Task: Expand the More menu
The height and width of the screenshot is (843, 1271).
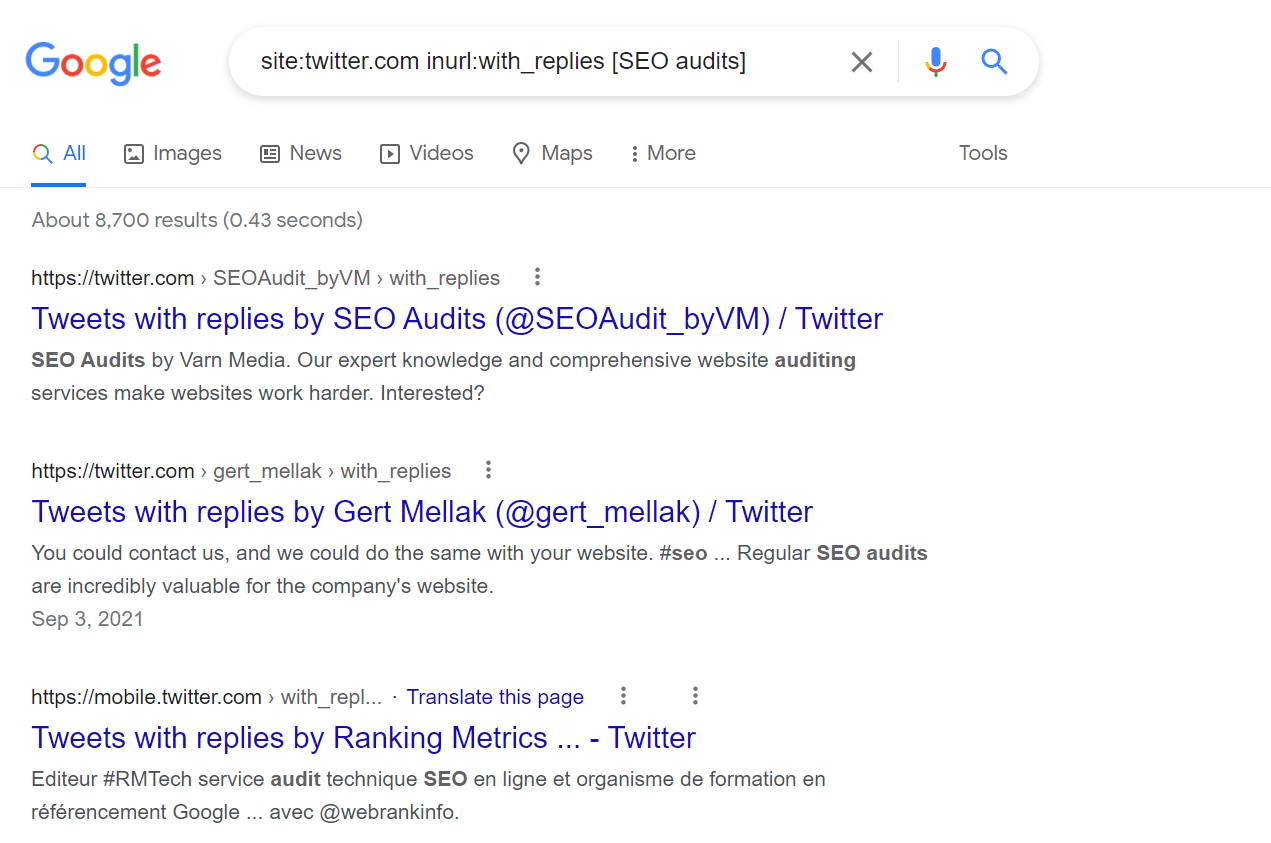Action: point(663,154)
